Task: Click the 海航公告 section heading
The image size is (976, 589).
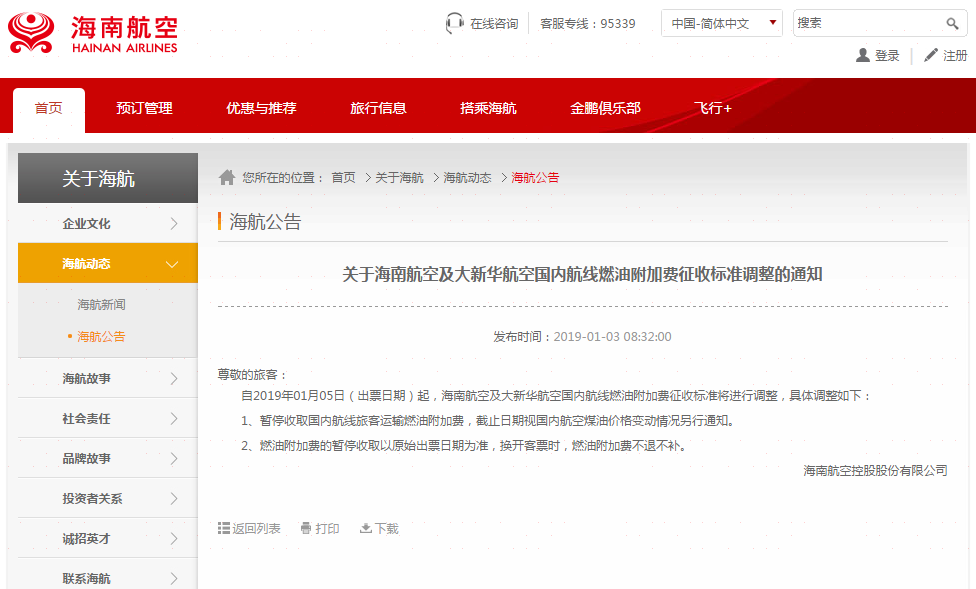Action: (x=265, y=222)
